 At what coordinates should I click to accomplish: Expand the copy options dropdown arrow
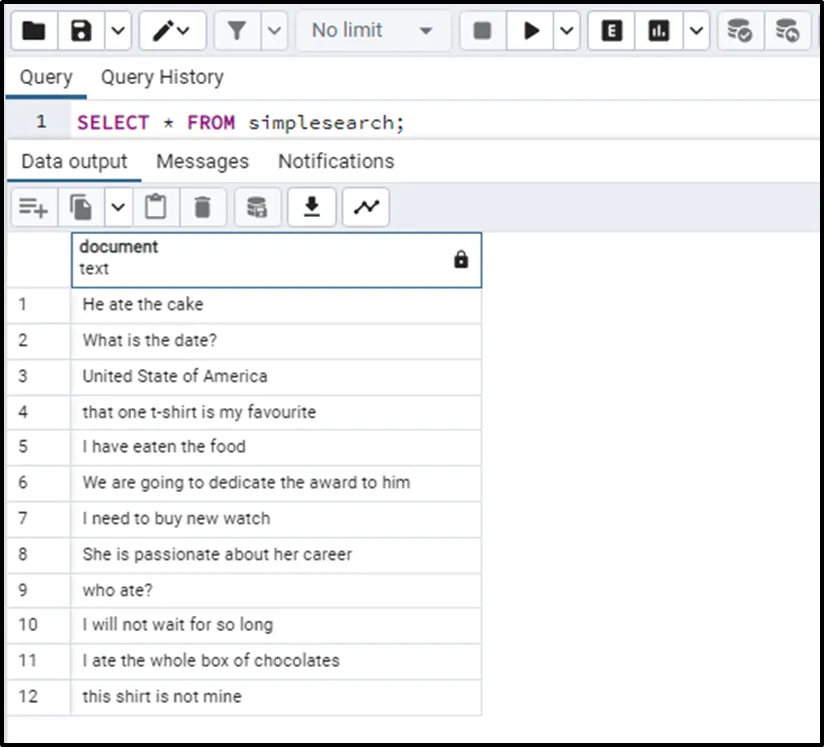tap(118, 207)
